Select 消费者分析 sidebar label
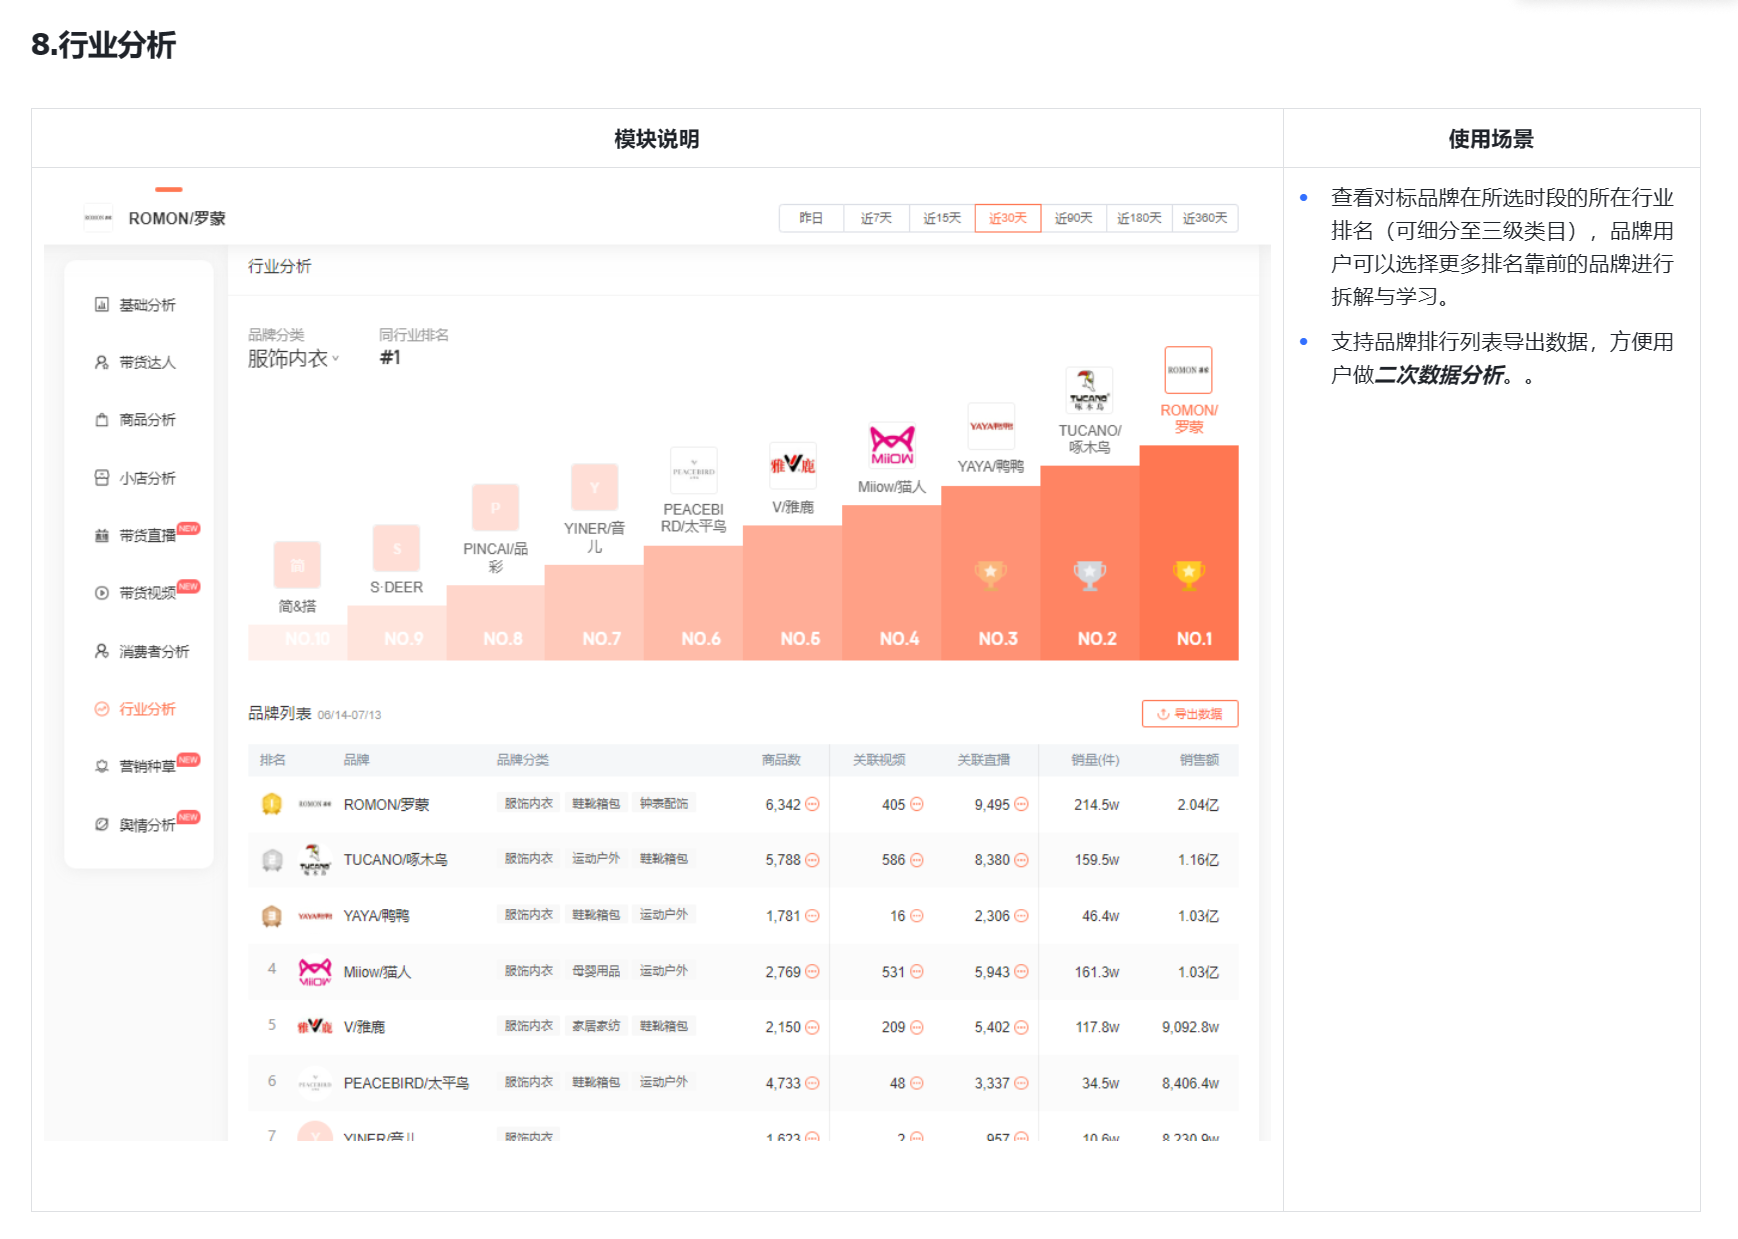Image resolution: width=1738 pixels, height=1239 pixels. click(x=154, y=651)
